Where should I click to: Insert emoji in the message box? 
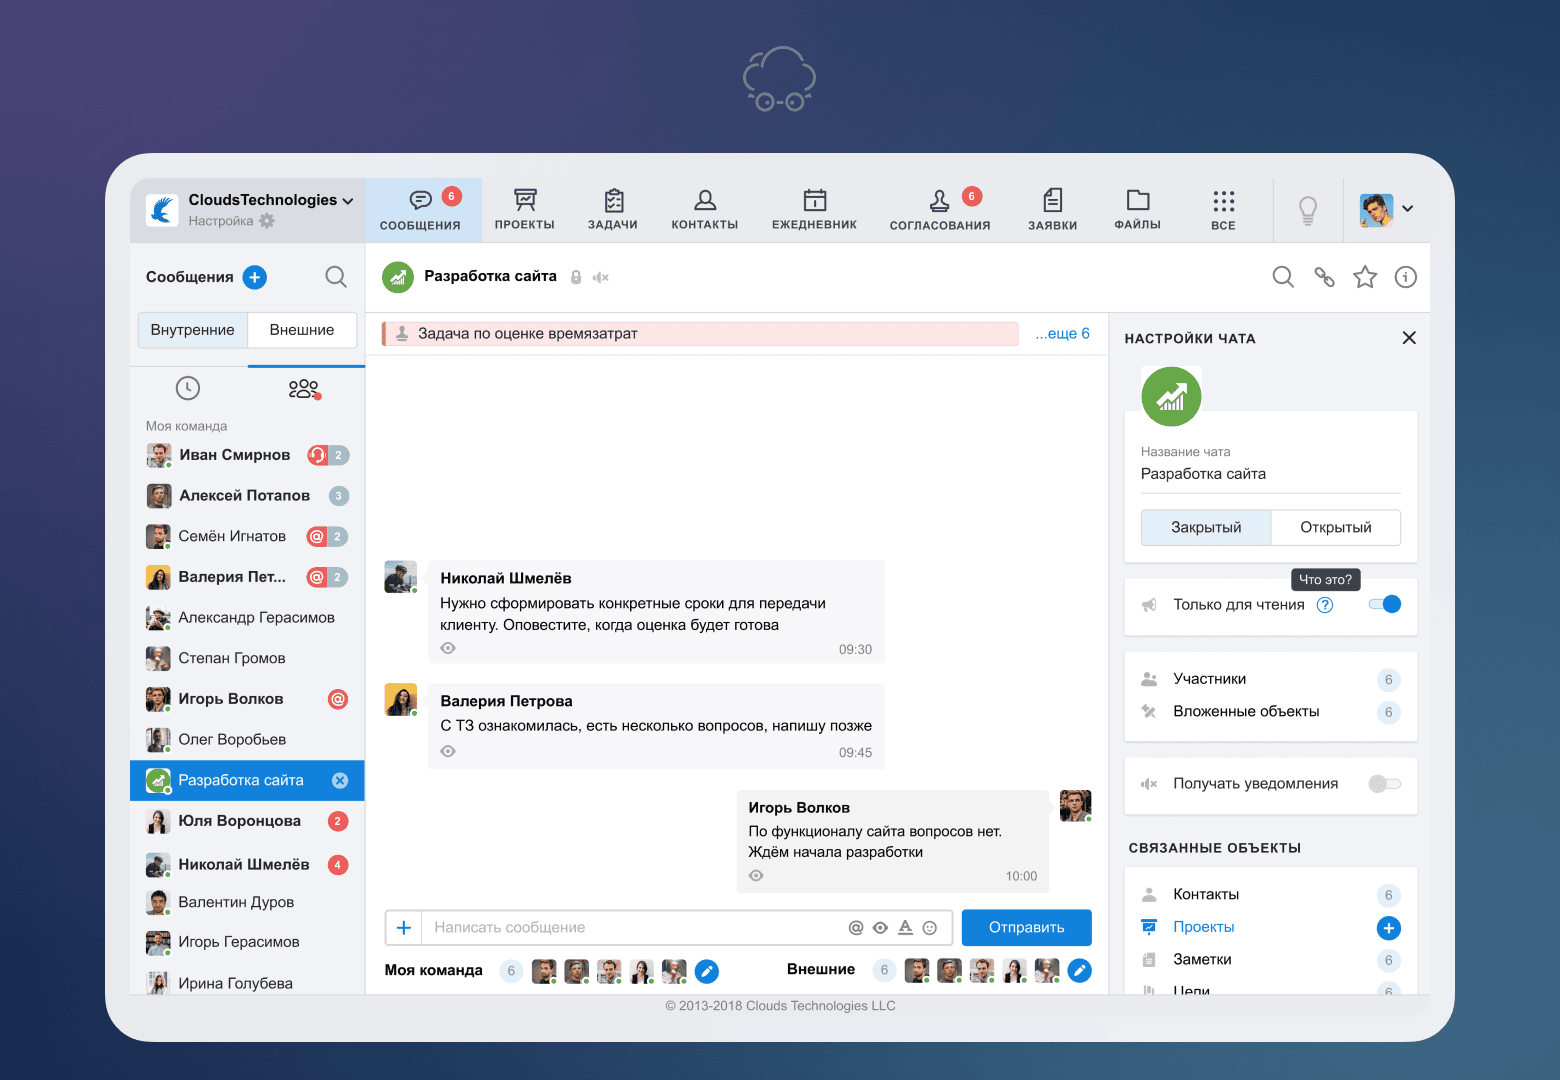(x=930, y=928)
